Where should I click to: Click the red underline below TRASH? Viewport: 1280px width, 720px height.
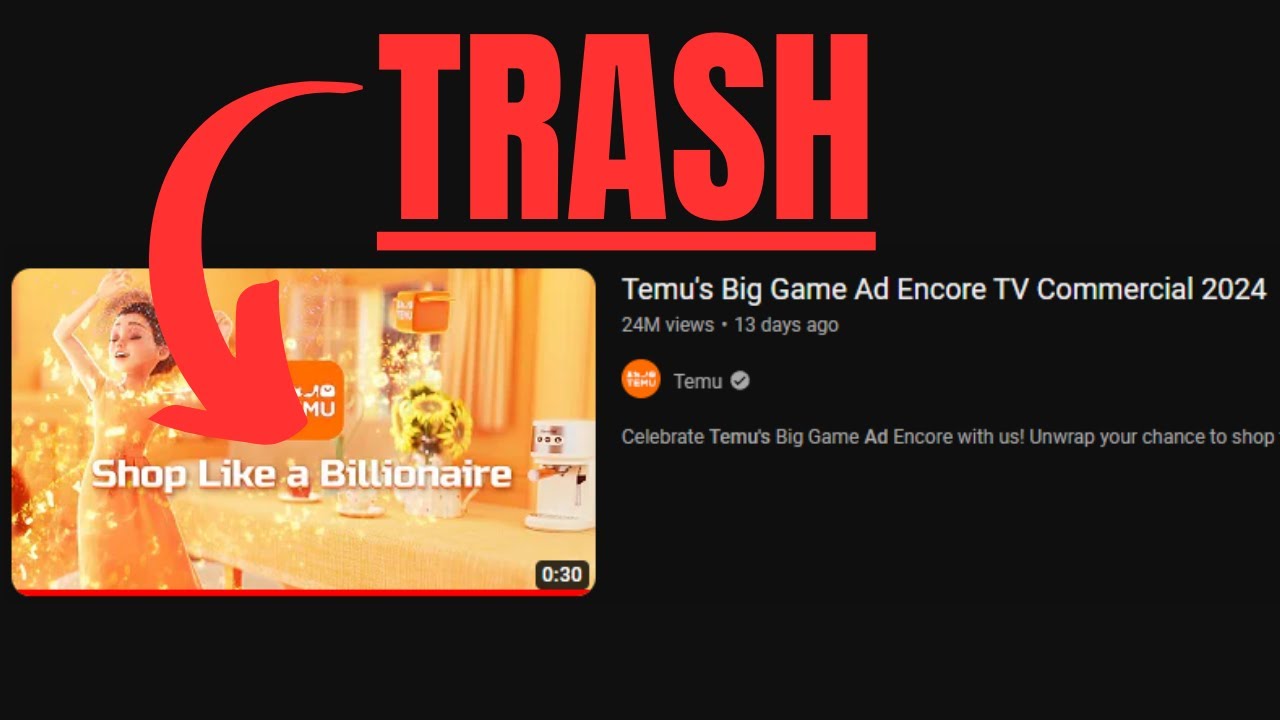pos(626,241)
